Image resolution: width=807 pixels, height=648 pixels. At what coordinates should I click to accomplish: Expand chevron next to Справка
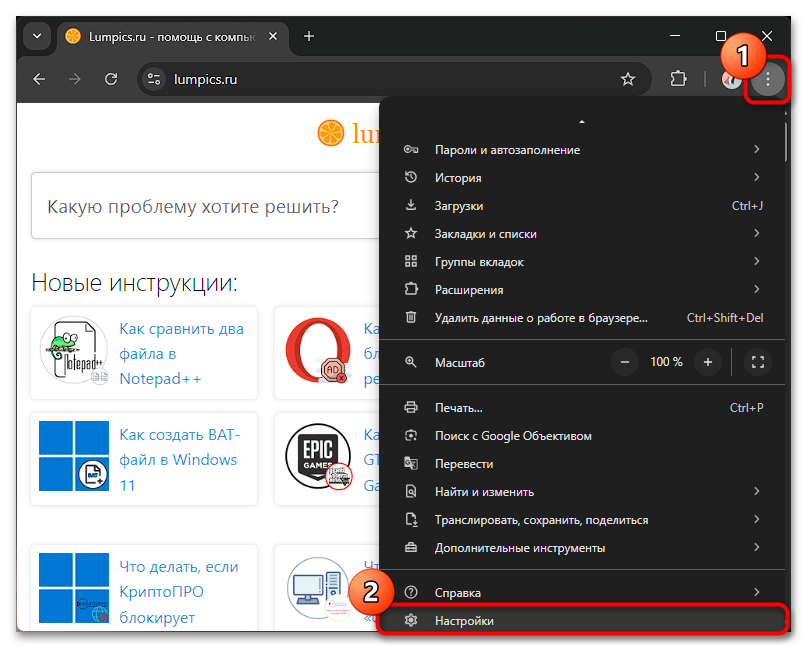[757, 592]
